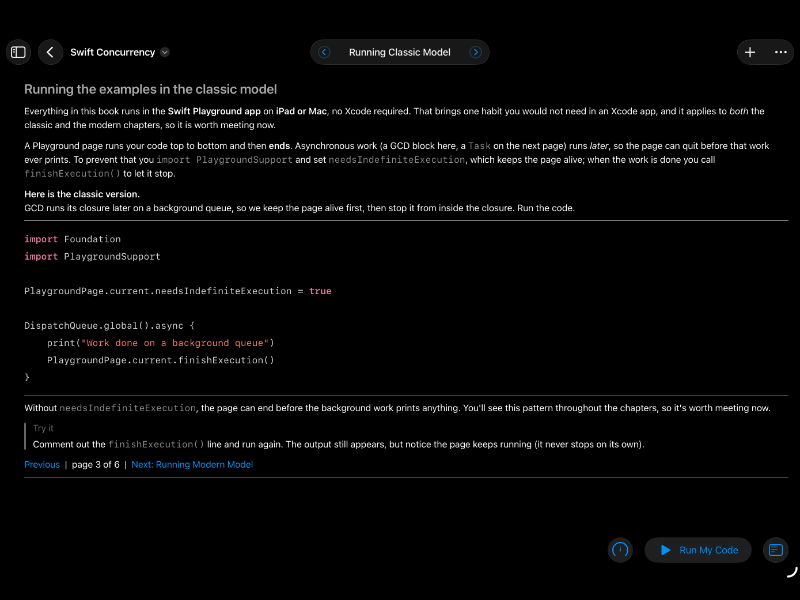Follow the Previous page link
The width and height of the screenshot is (800, 600).
[x=42, y=464]
